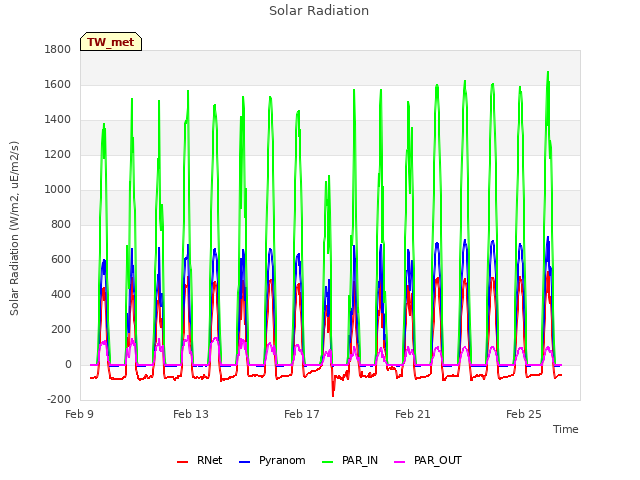Click the Feb 9 x-axis tick label
This screenshot has height=480, width=640.
(x=80, y=414)
